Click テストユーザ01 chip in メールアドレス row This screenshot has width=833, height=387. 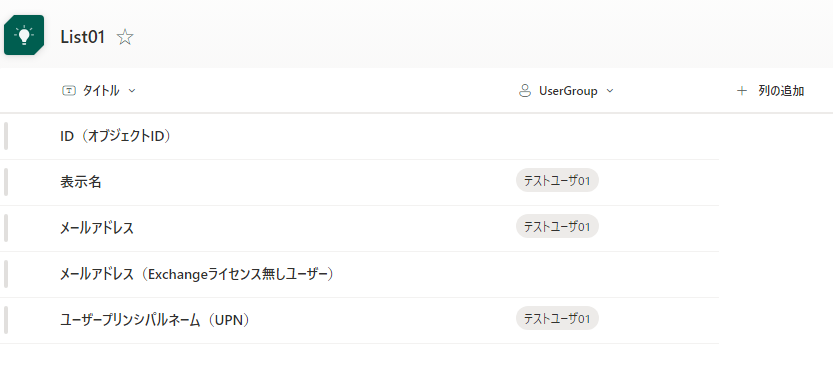click(557, 227)
